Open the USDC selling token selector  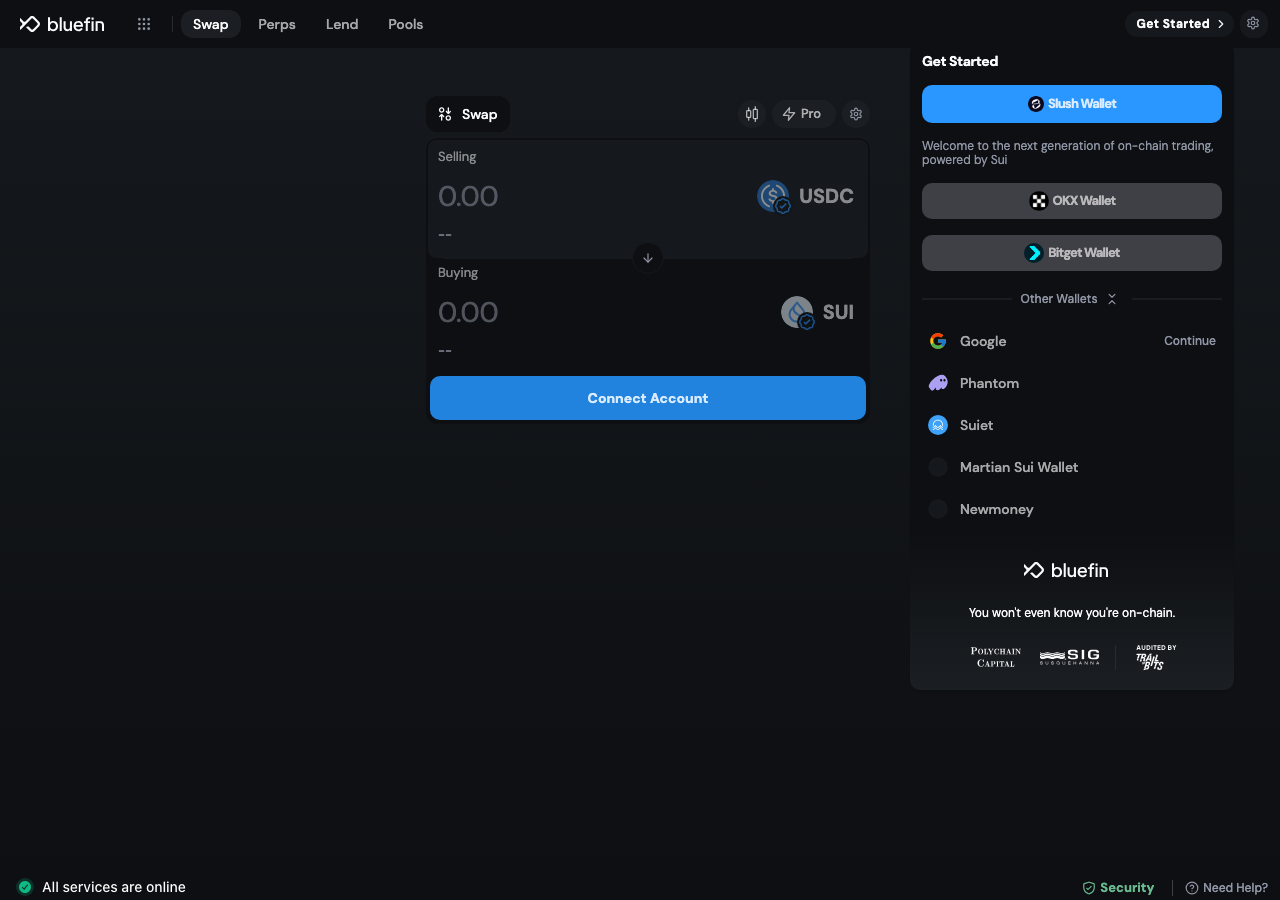(x=806, y=196)
